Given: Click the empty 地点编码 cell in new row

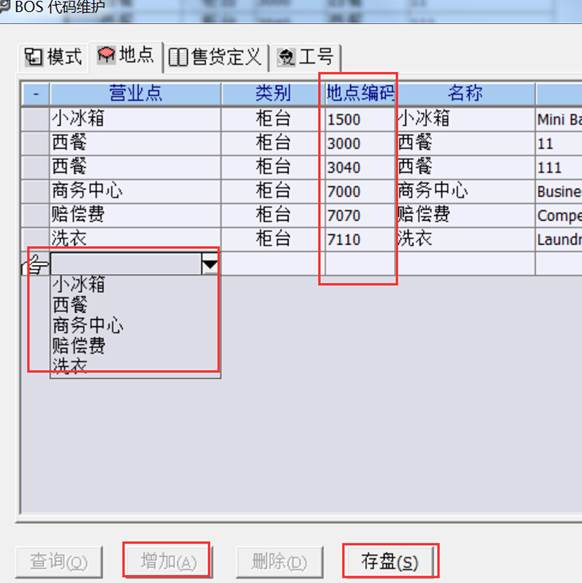Looking at the screenshot, I should tap(360, 264).
